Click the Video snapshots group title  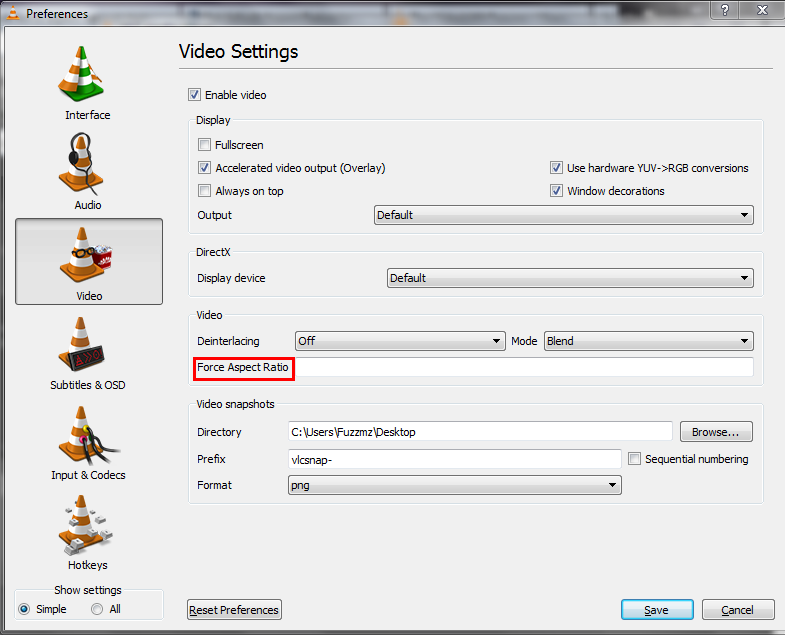(x=235, y=404)
